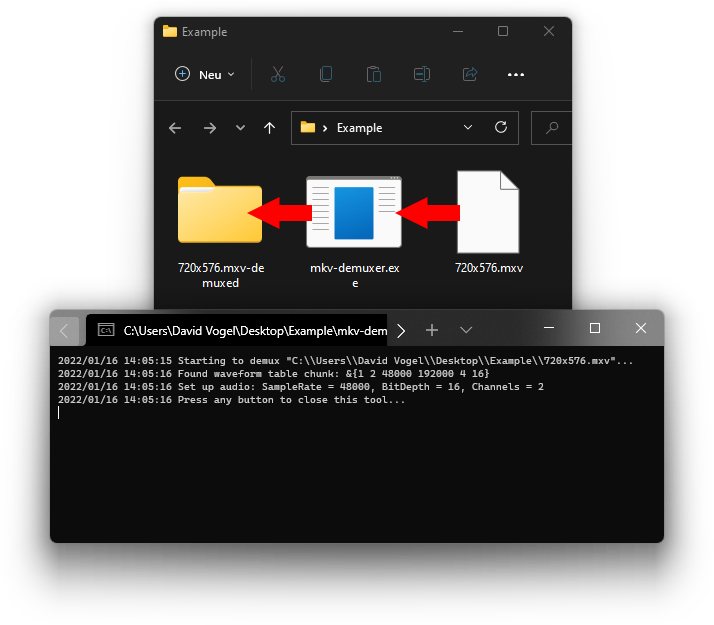Open a new terminal tab with plus
This screenshot has height=625, width=714.
click(x=432, y=330)
